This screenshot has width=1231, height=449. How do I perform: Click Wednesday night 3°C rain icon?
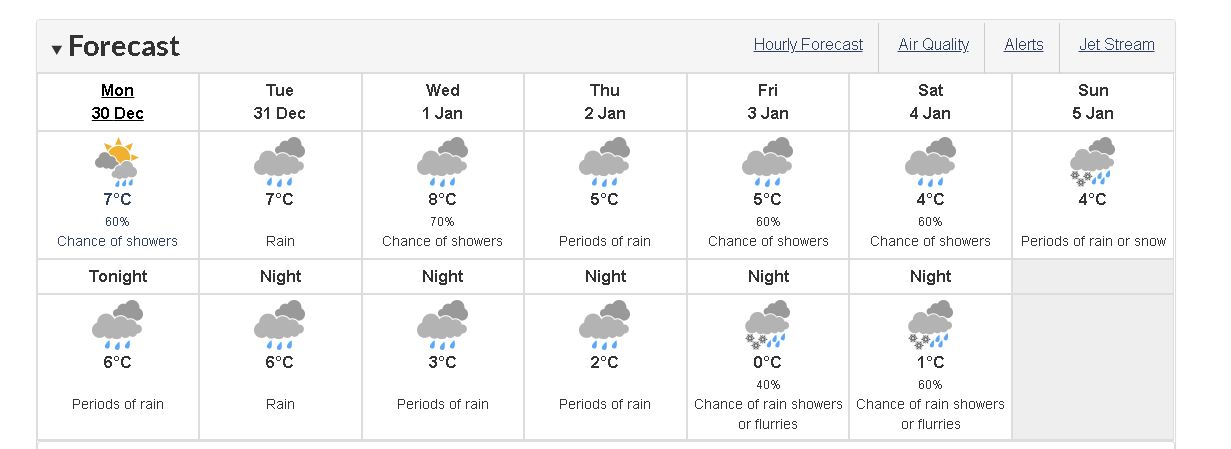coord(442,326)
